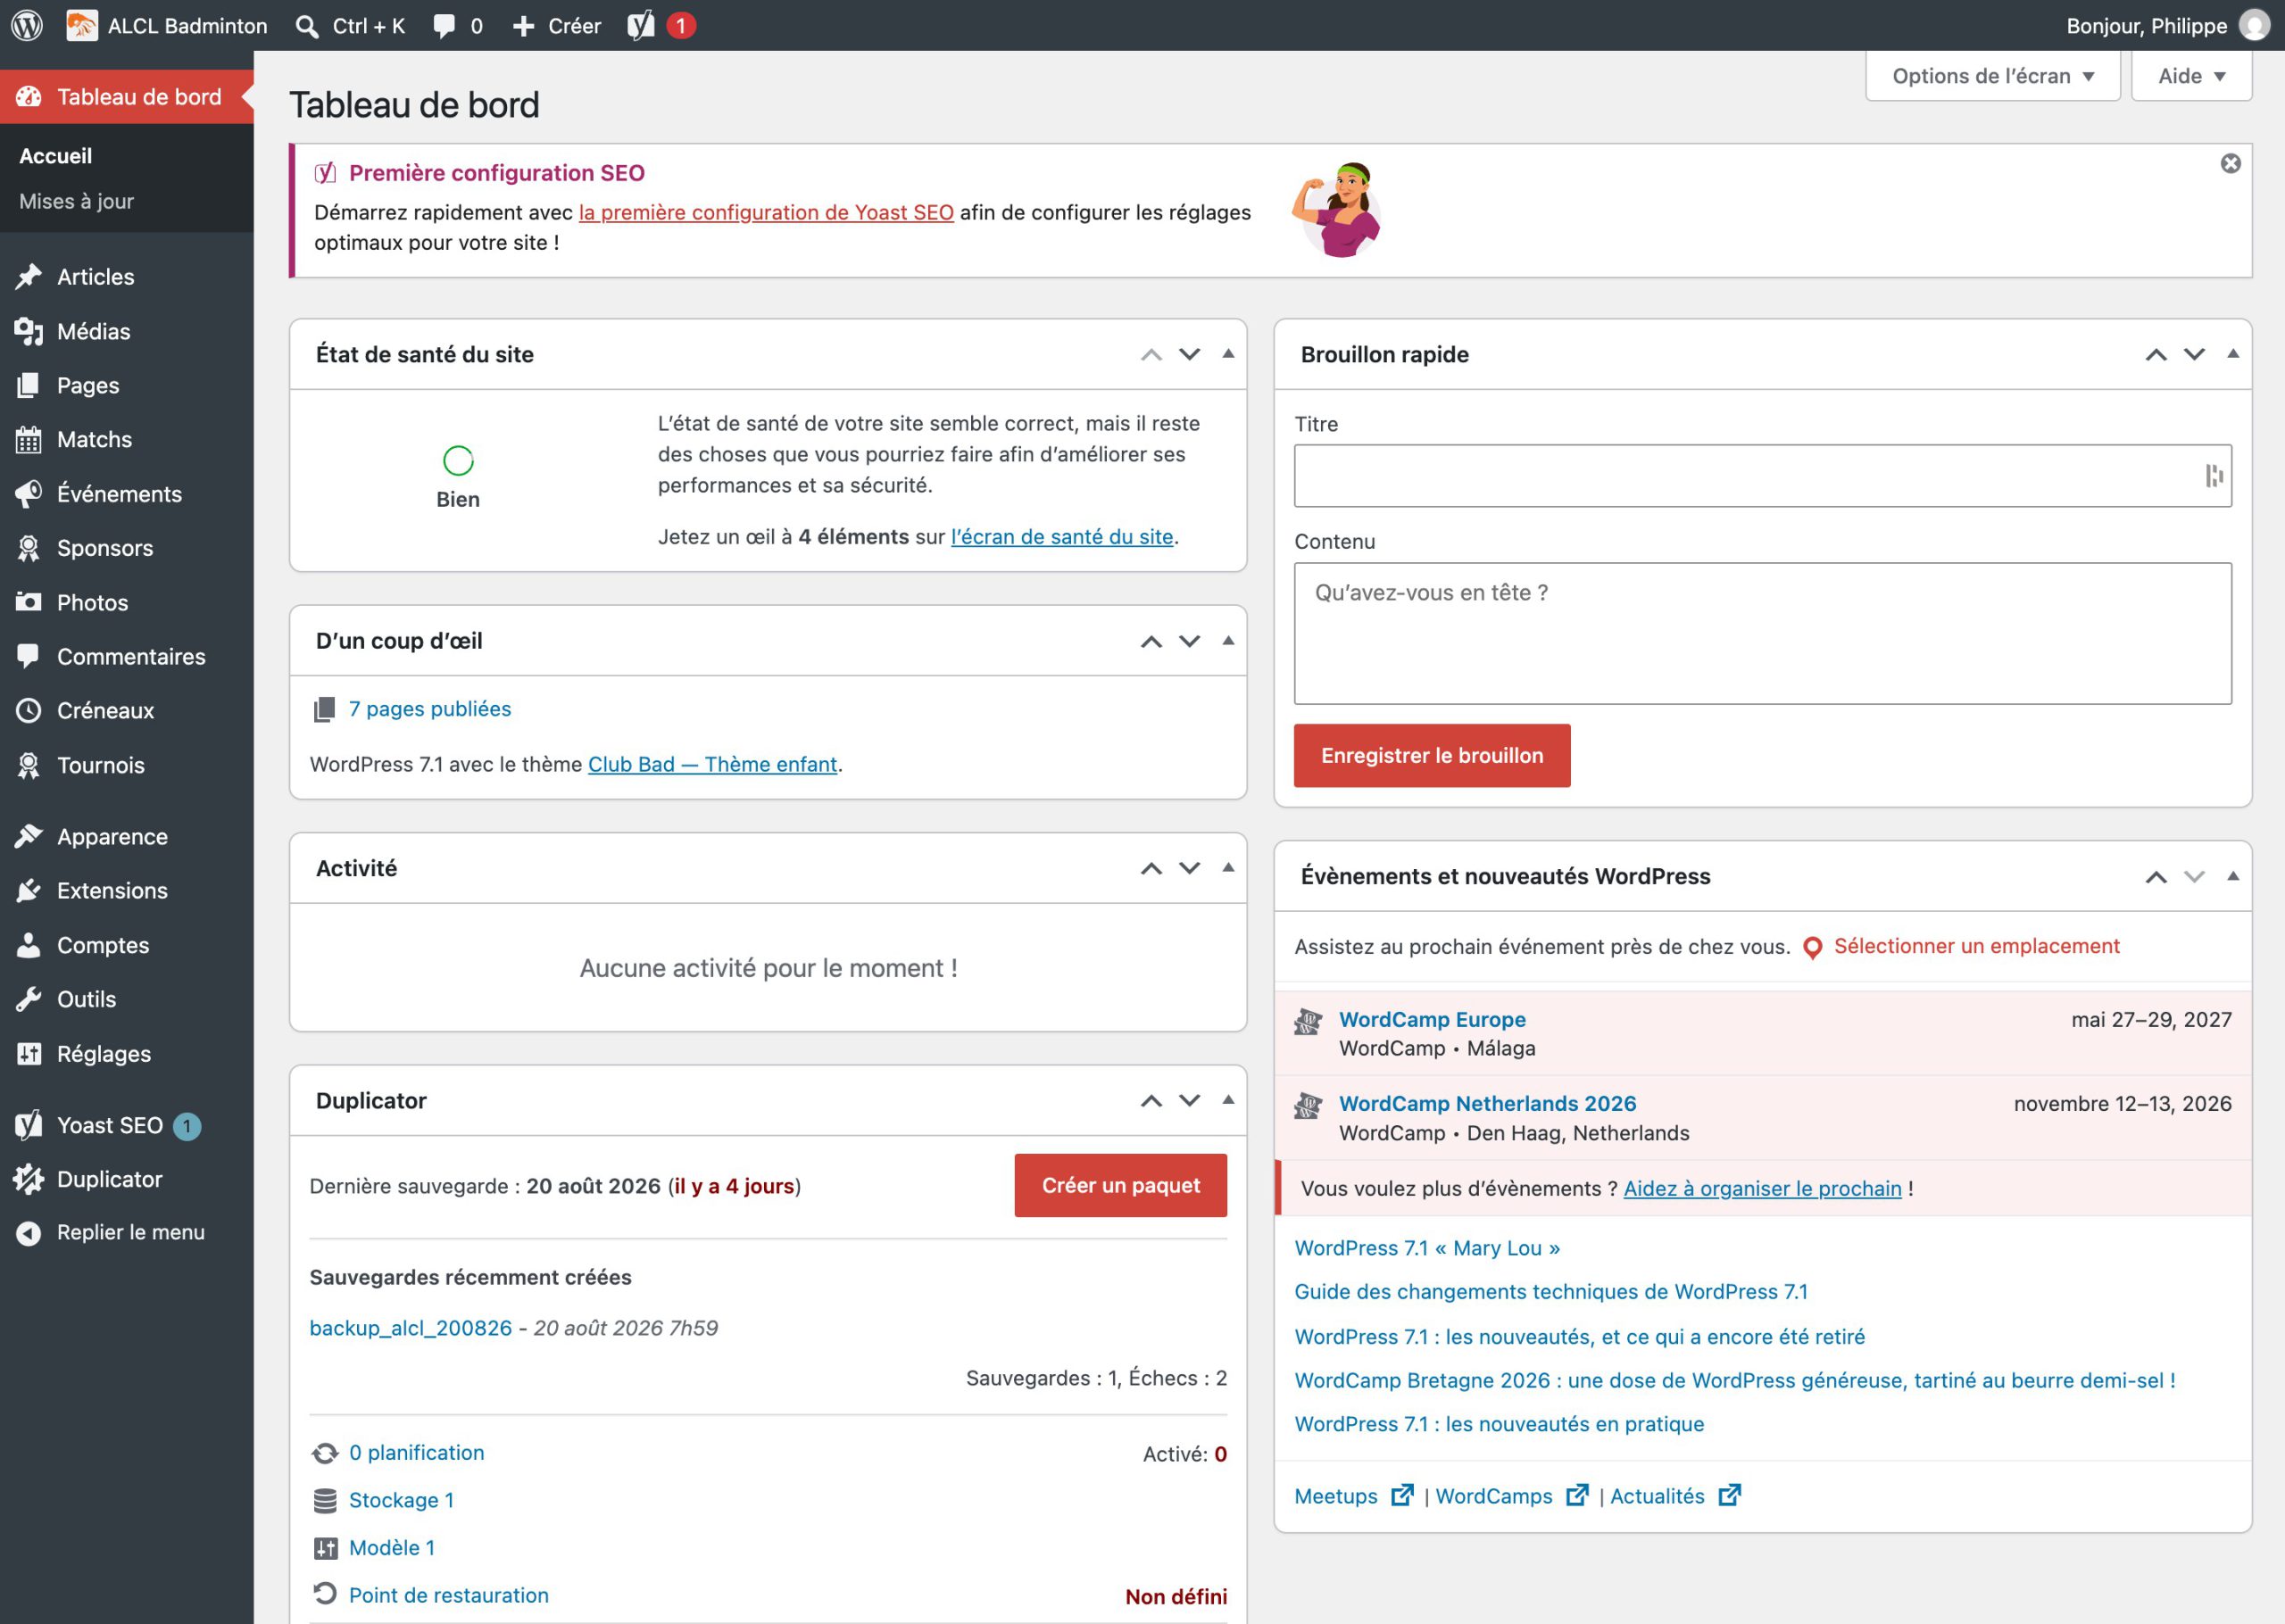2285x1624 pixels.
Task: Open l'écran de santé du site link
Action: [x=1061, y=537]
